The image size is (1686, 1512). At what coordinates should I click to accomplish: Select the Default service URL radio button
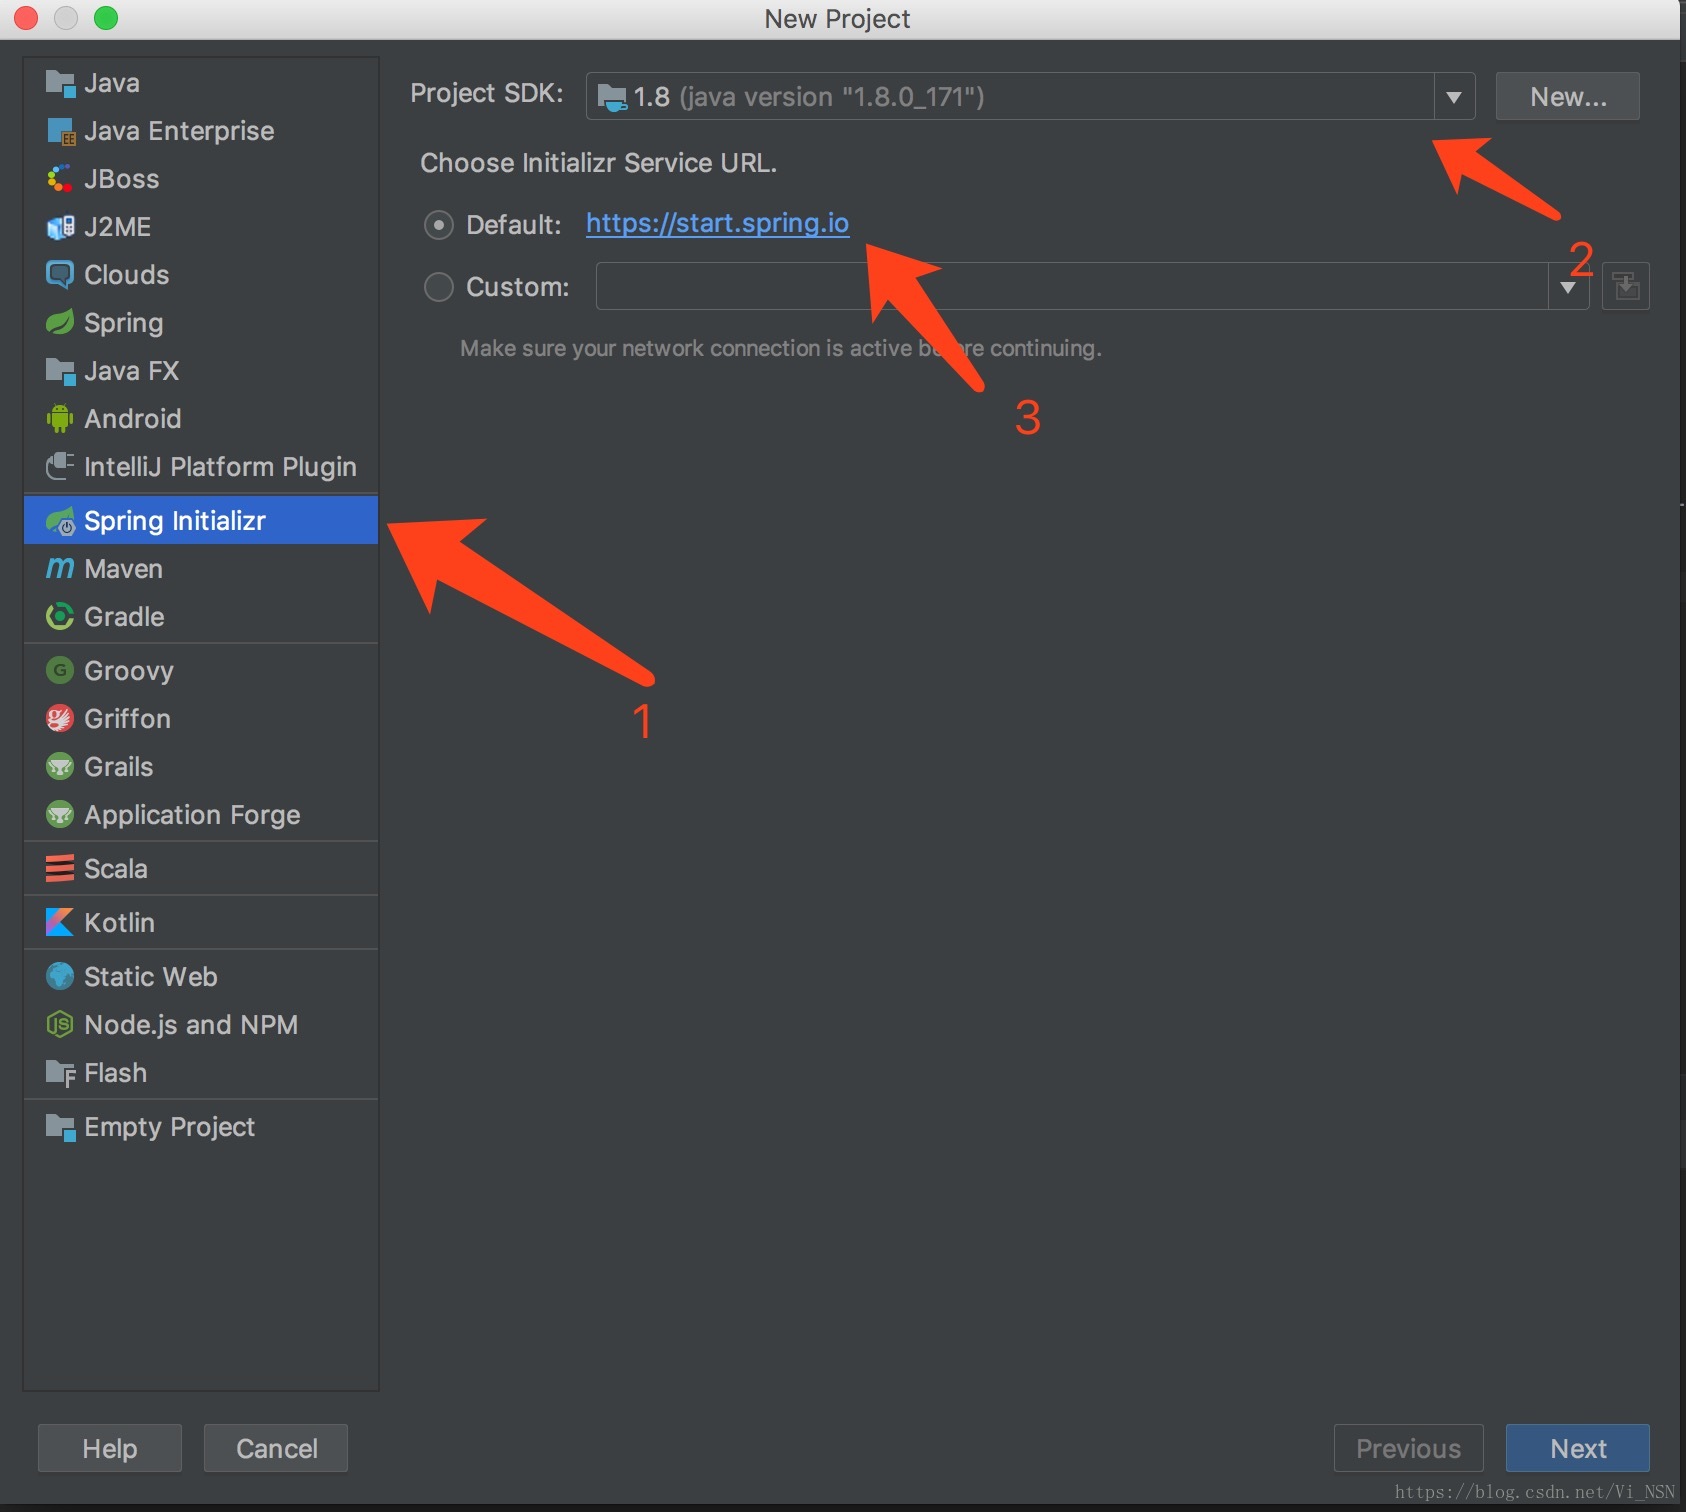[x=439, y=225]
